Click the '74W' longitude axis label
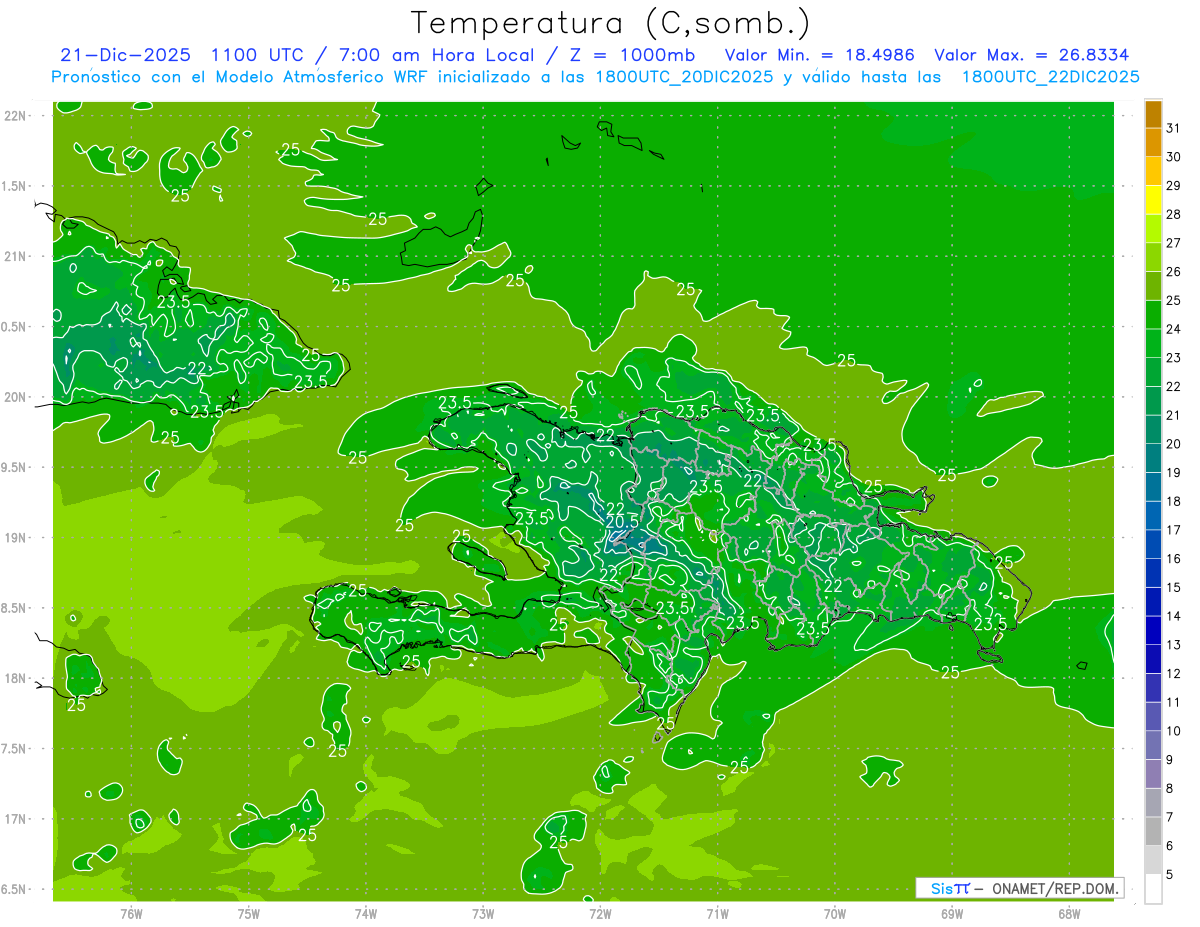 [x=365, y=913]
